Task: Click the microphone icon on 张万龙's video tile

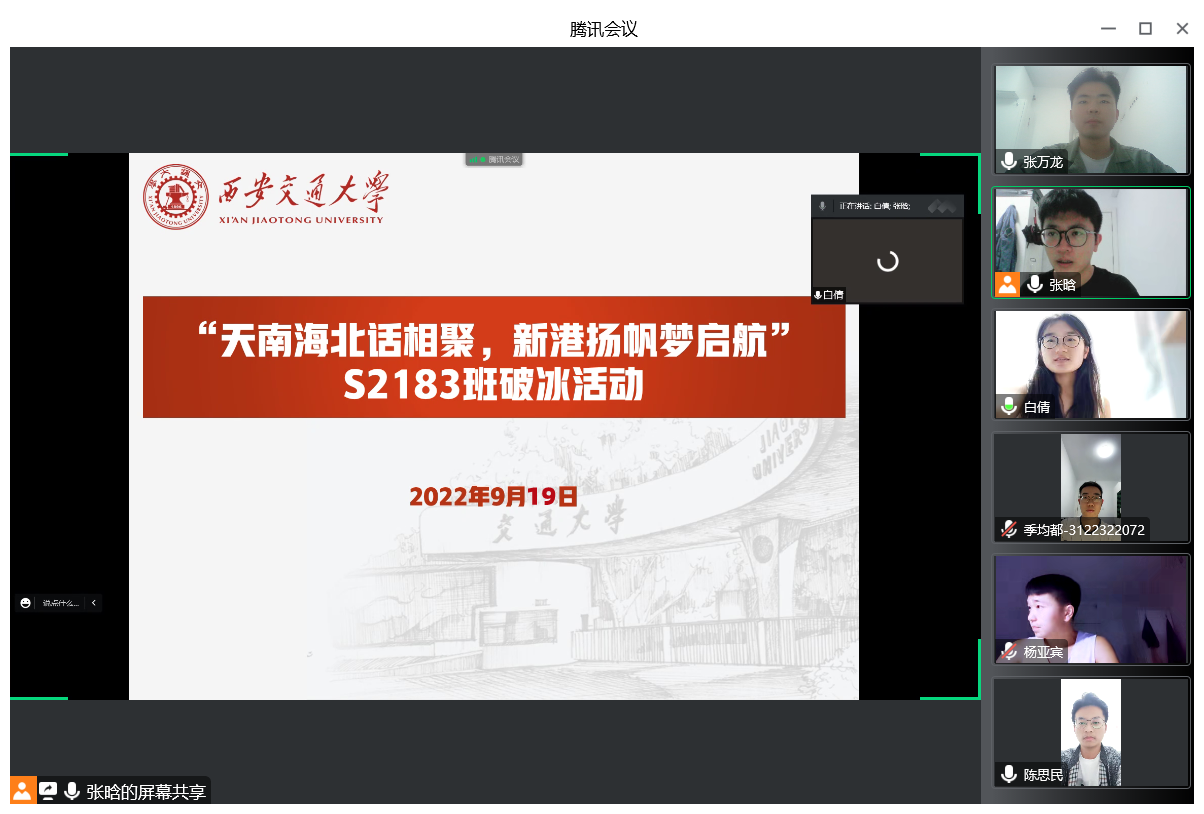Action: (1009, 162)
